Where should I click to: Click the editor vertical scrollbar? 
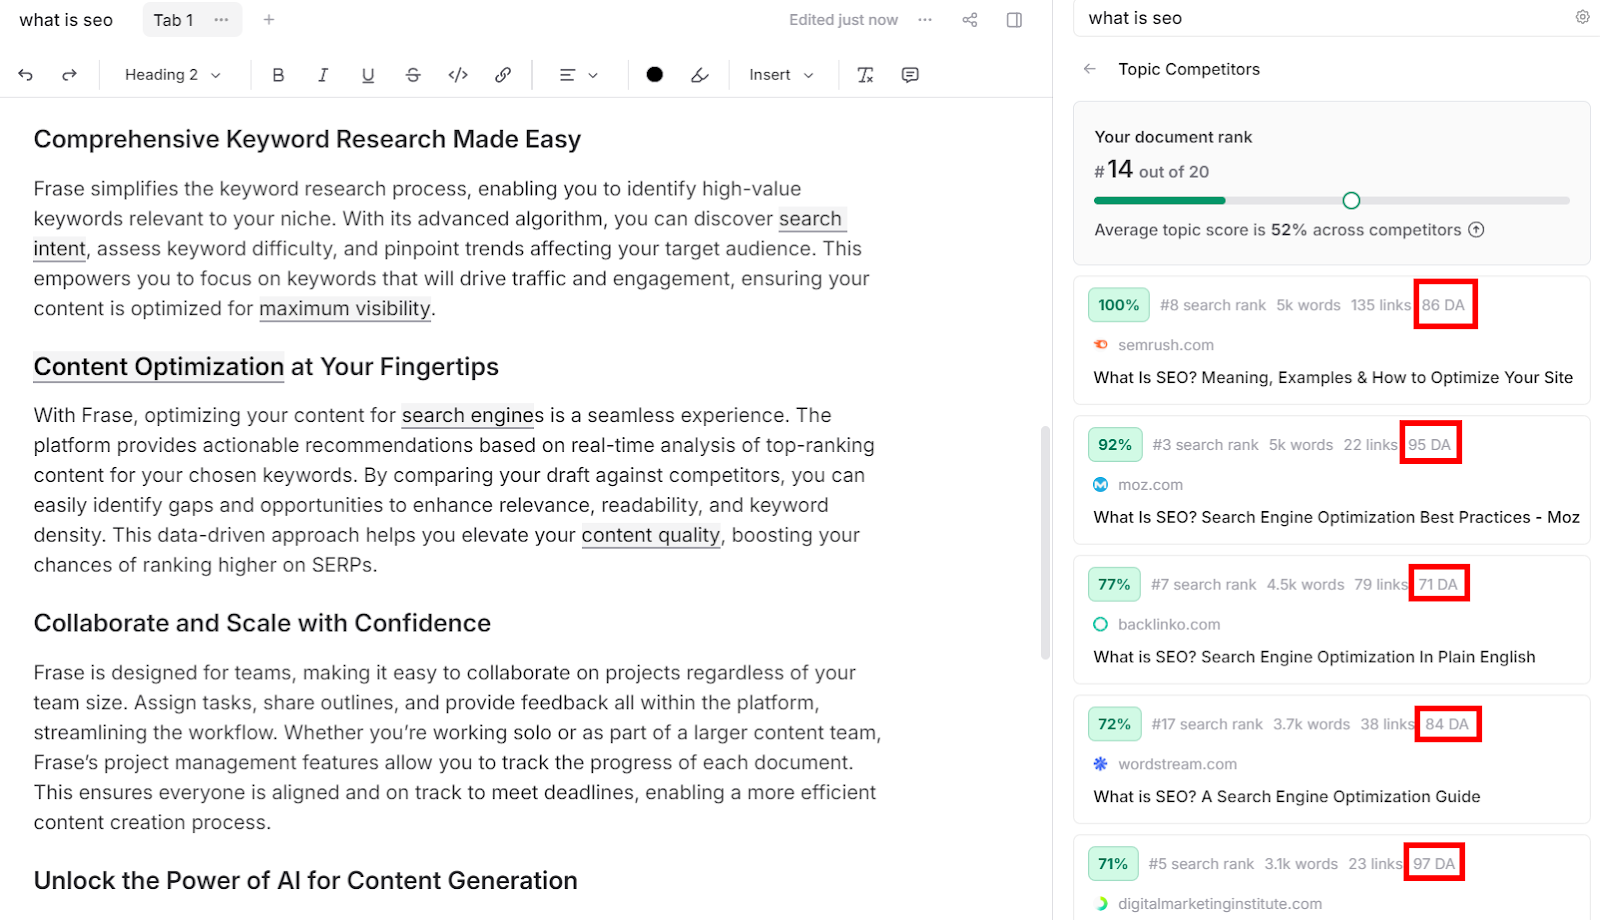click(1046, 543)
